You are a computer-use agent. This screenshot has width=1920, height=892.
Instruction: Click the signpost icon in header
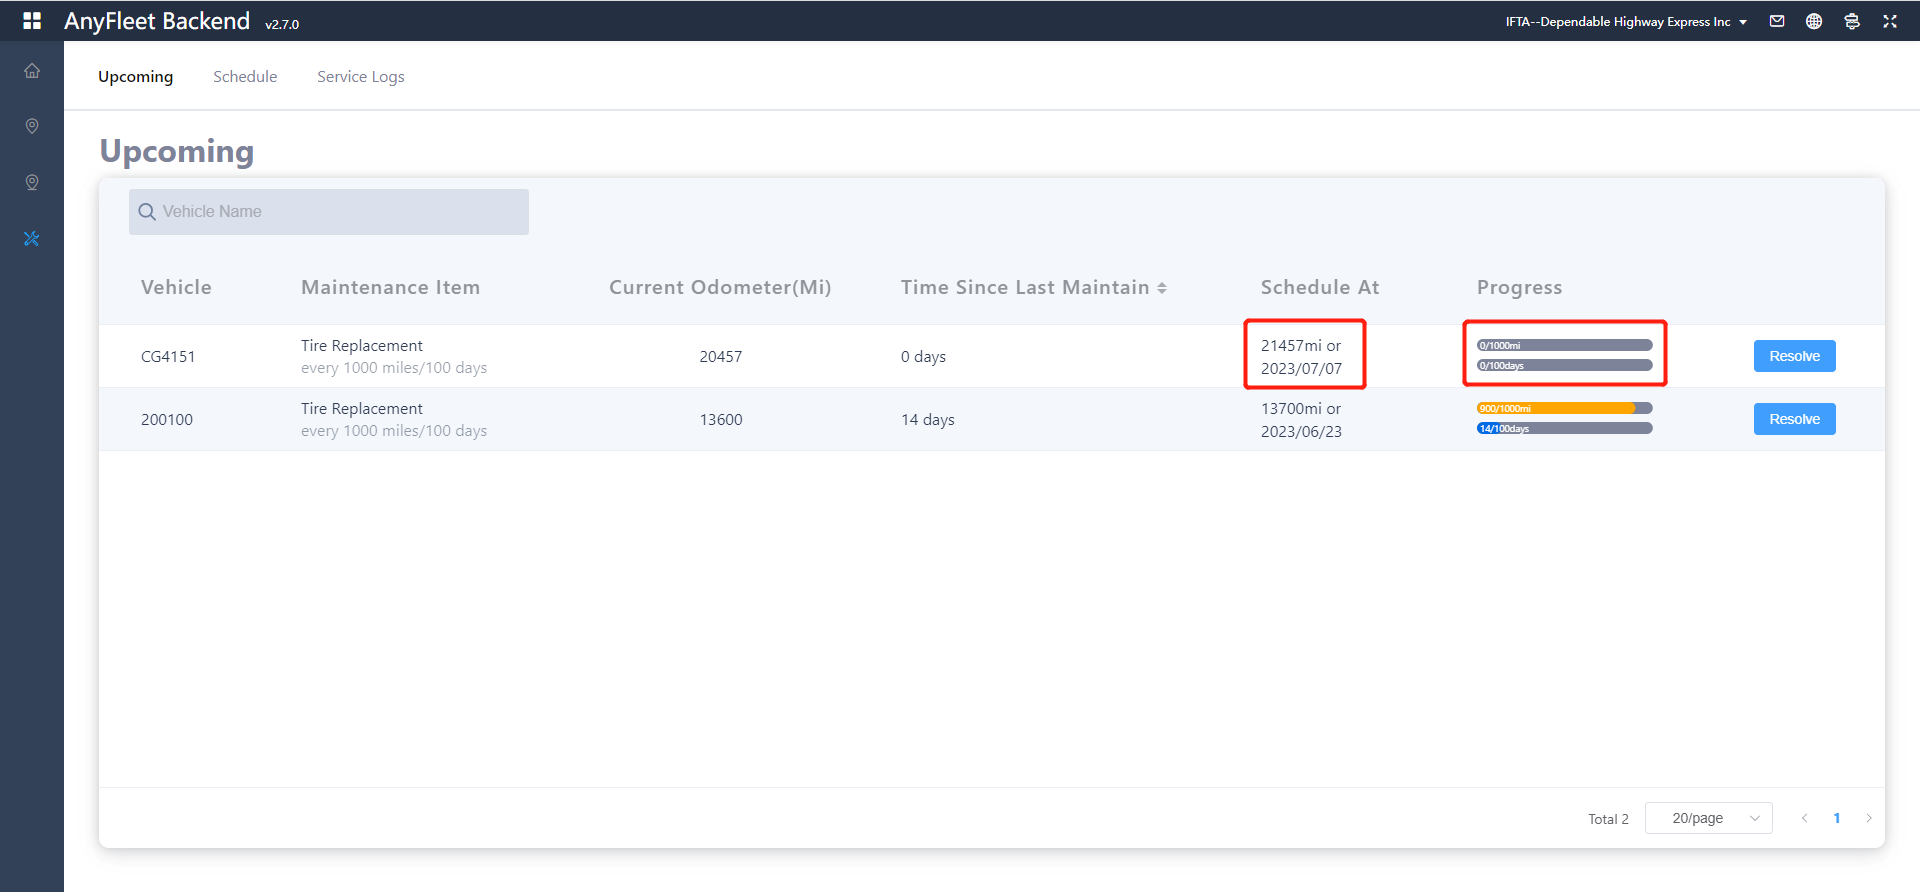tap(1851, 21)
